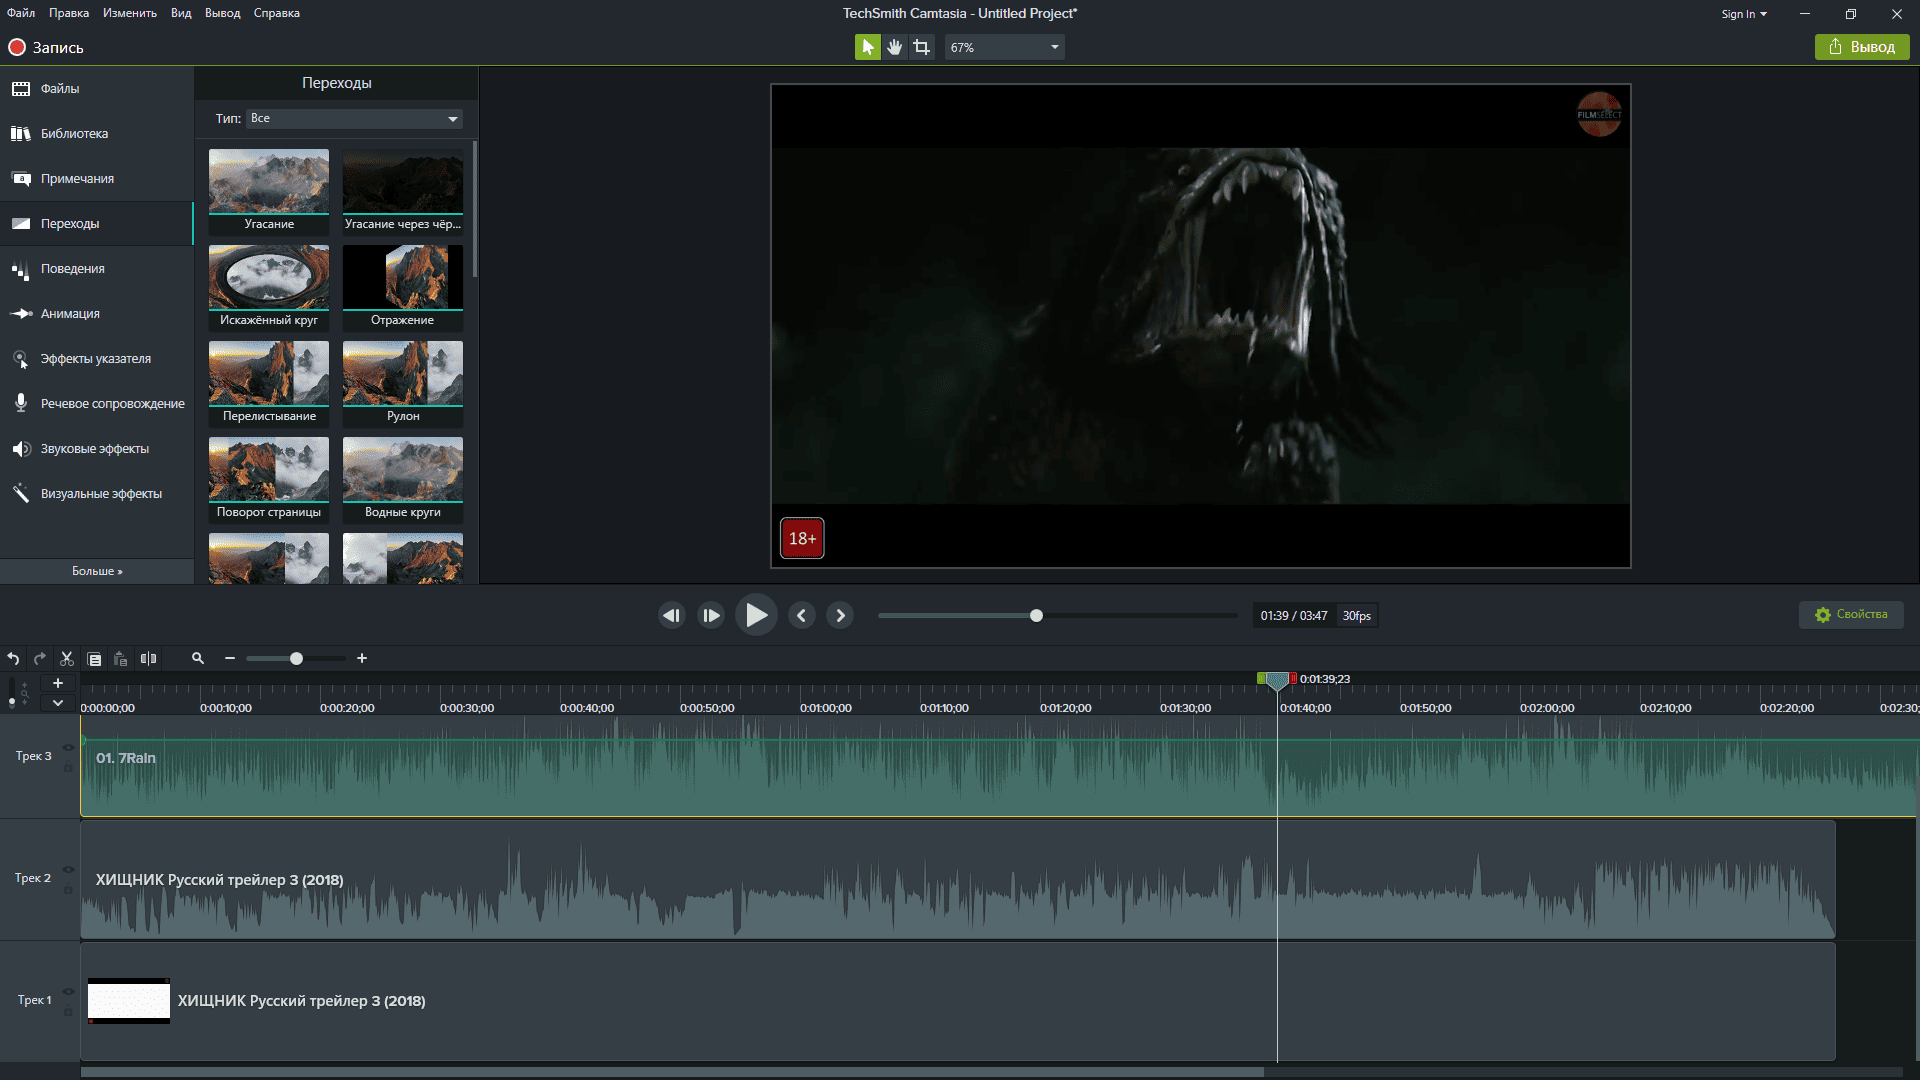
Task: Undo the last timeline action
Action: 13,658
